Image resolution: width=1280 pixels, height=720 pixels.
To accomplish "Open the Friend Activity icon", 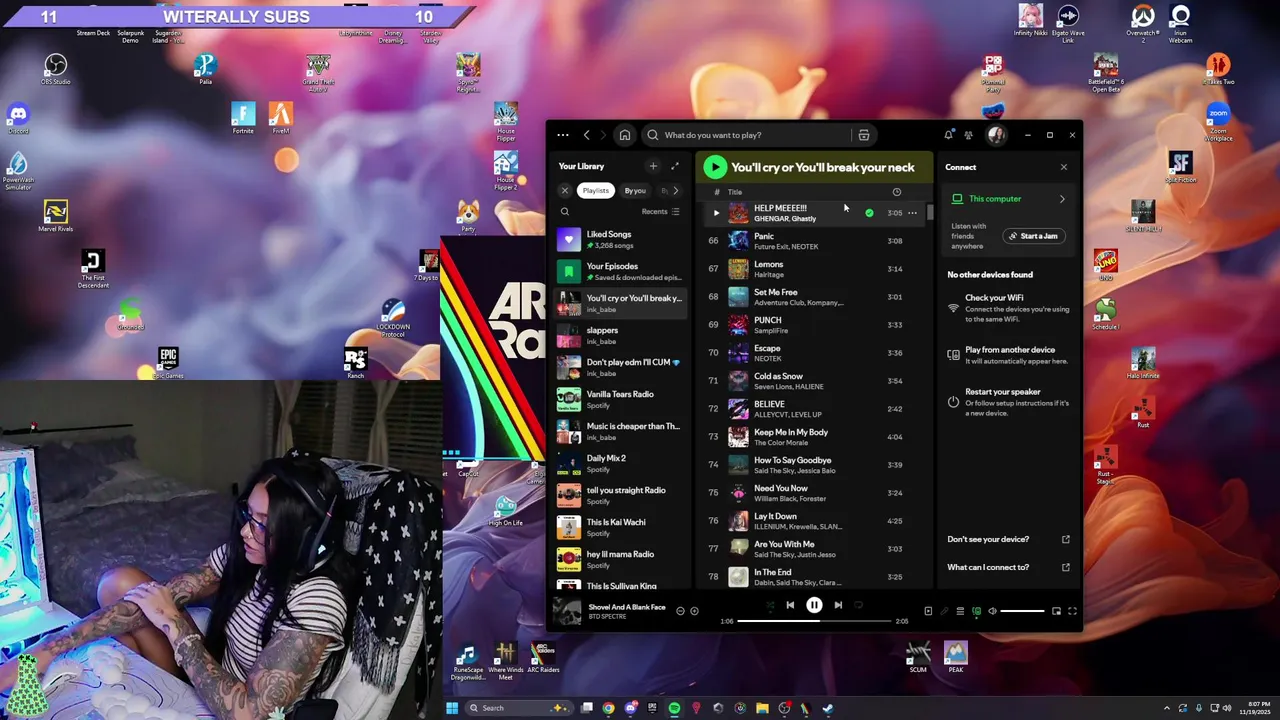I will pyautogui.click(x=968, y=135).
